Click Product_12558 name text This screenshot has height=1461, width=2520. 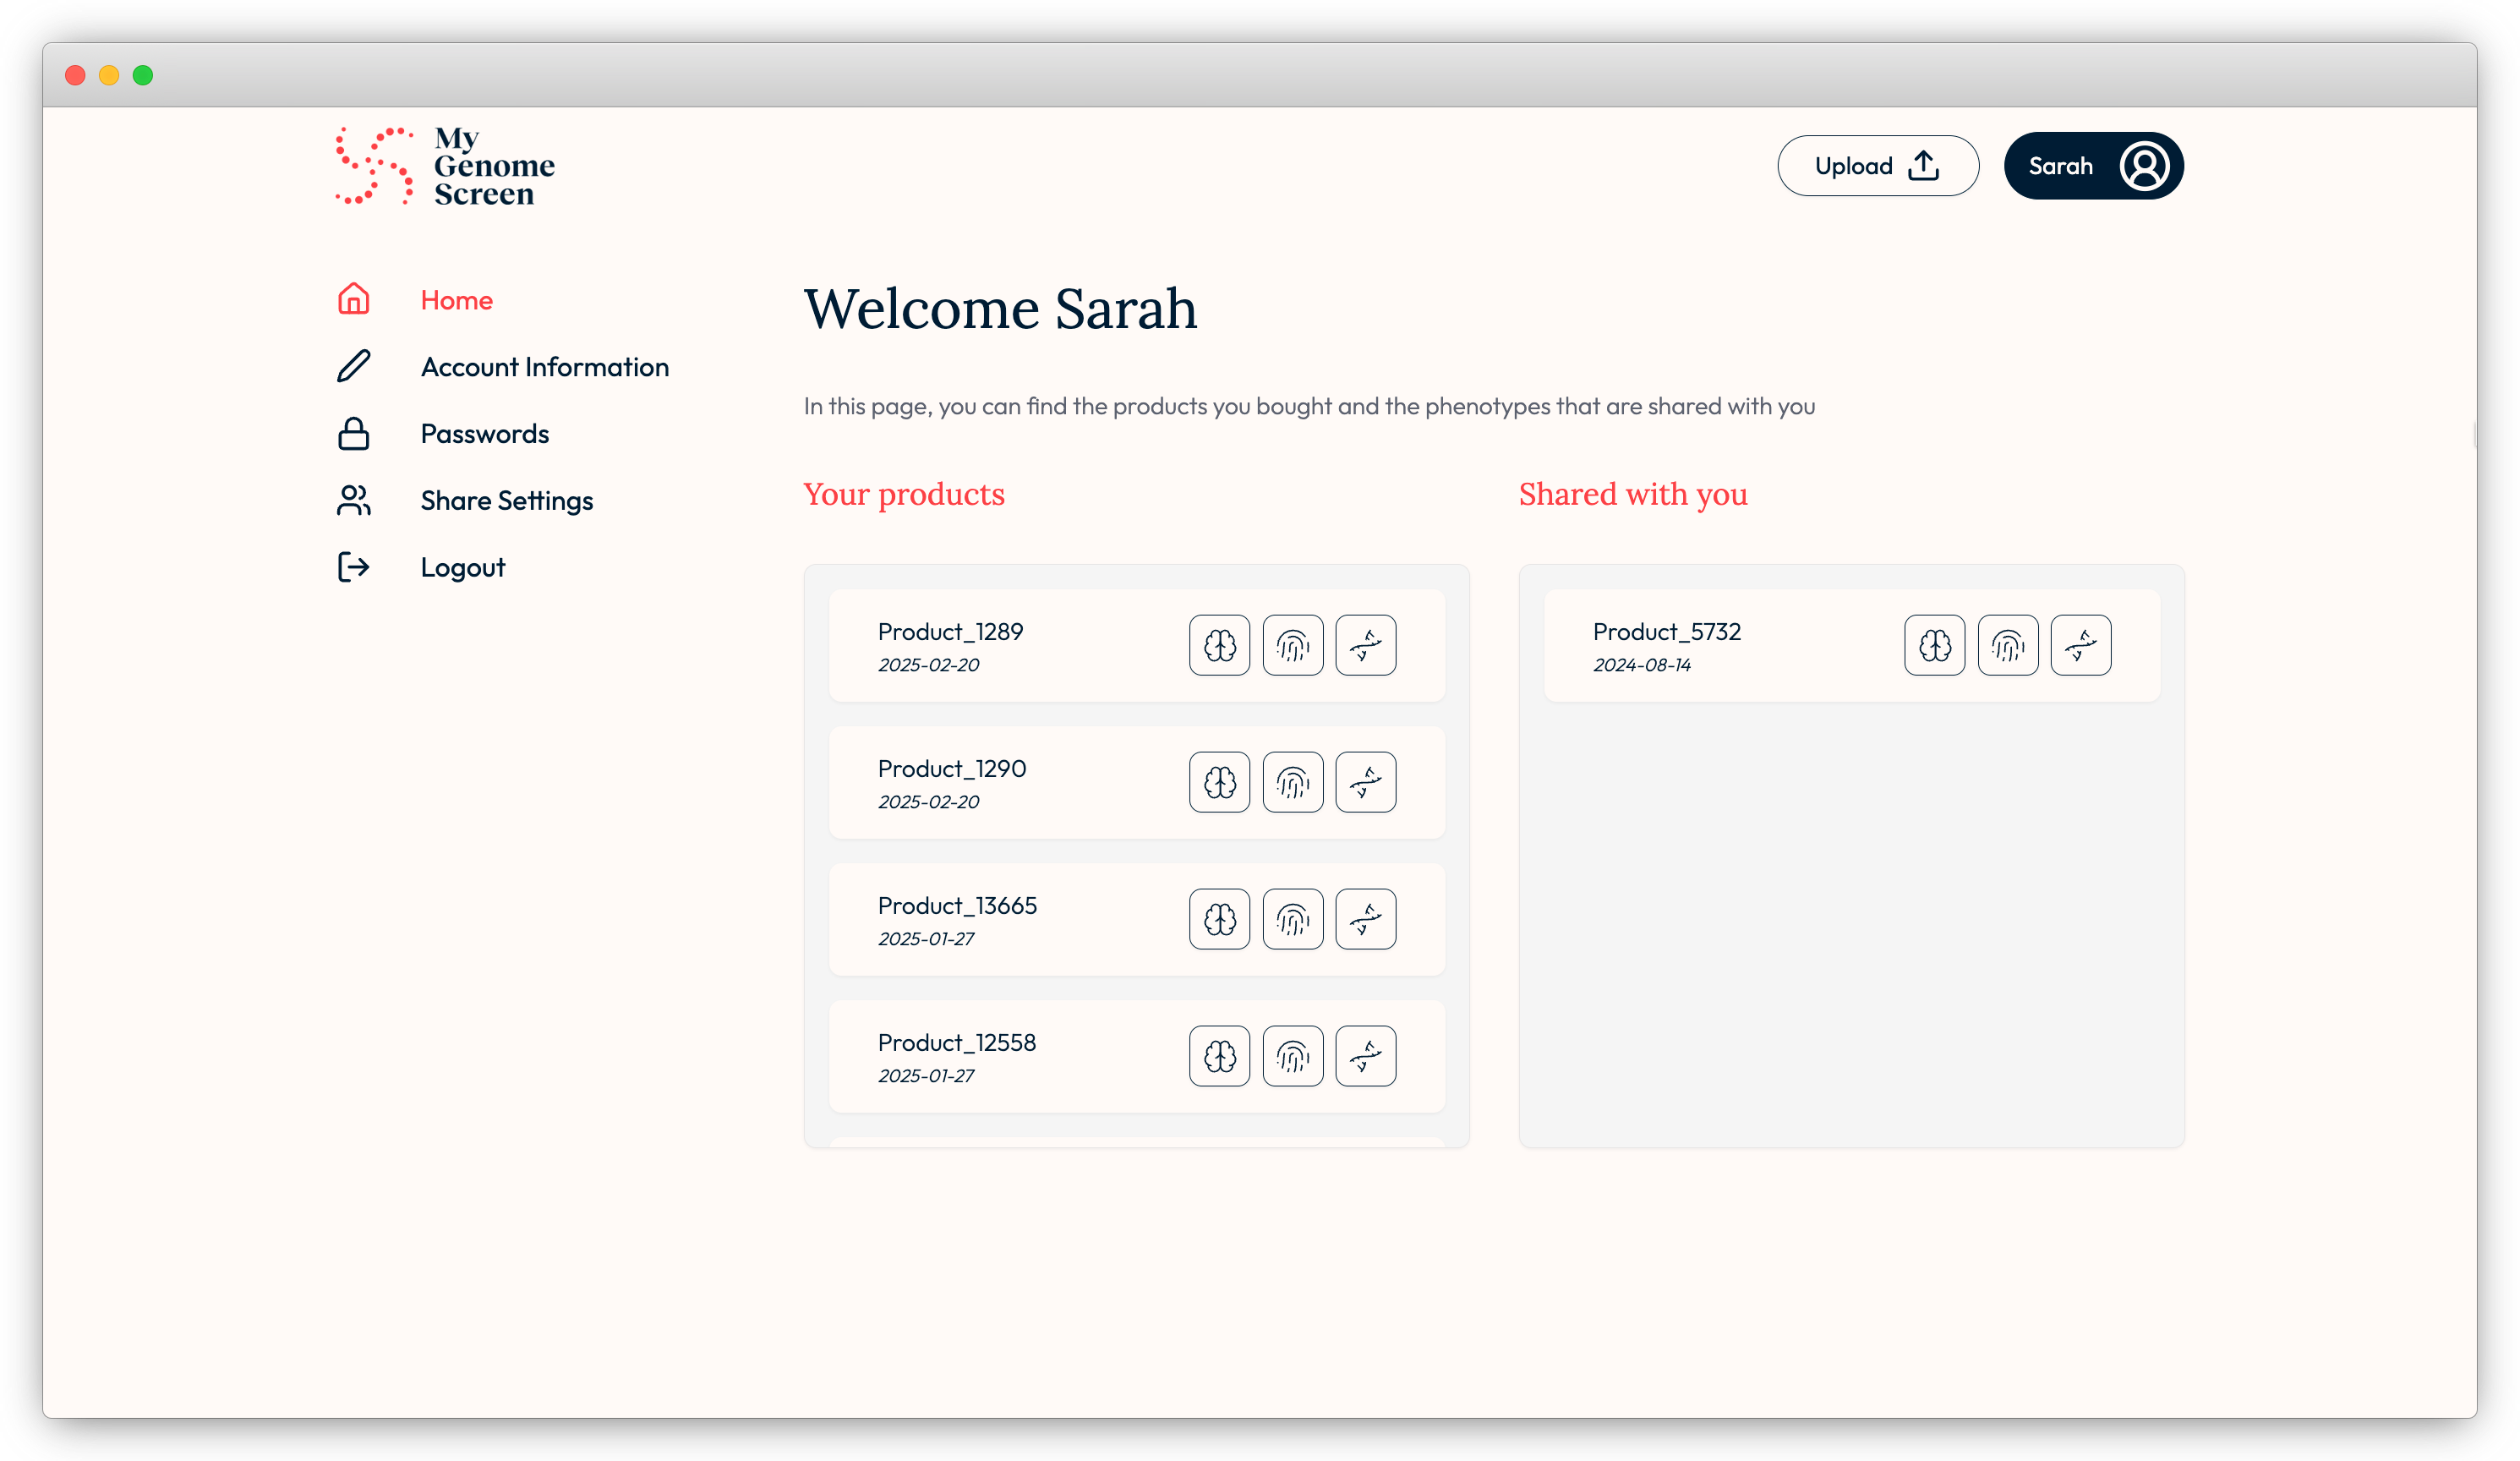pos(956,1042)
